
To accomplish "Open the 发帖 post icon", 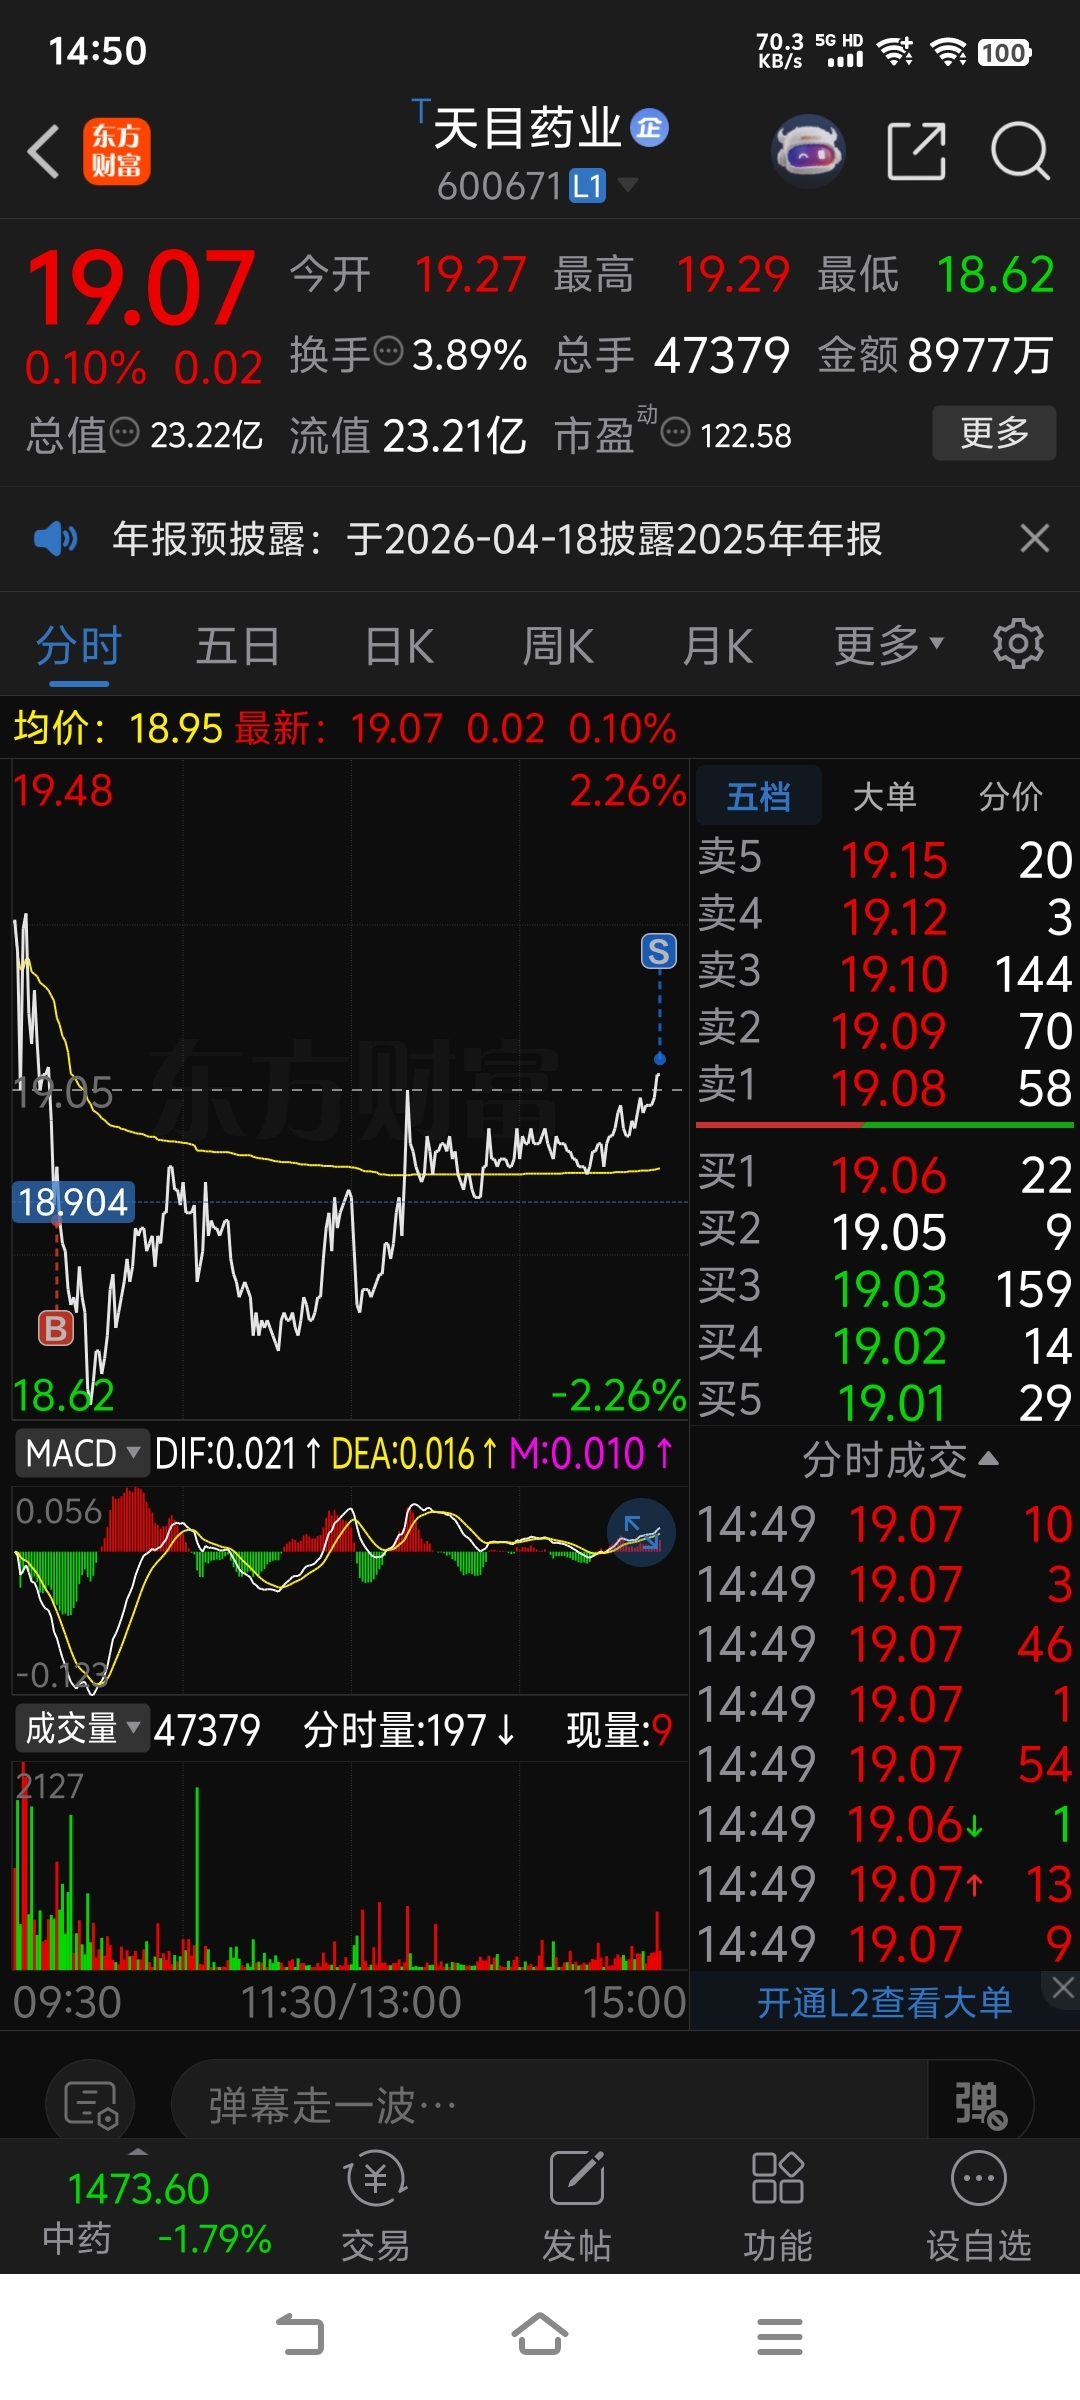I will [x=577, y=2206].
